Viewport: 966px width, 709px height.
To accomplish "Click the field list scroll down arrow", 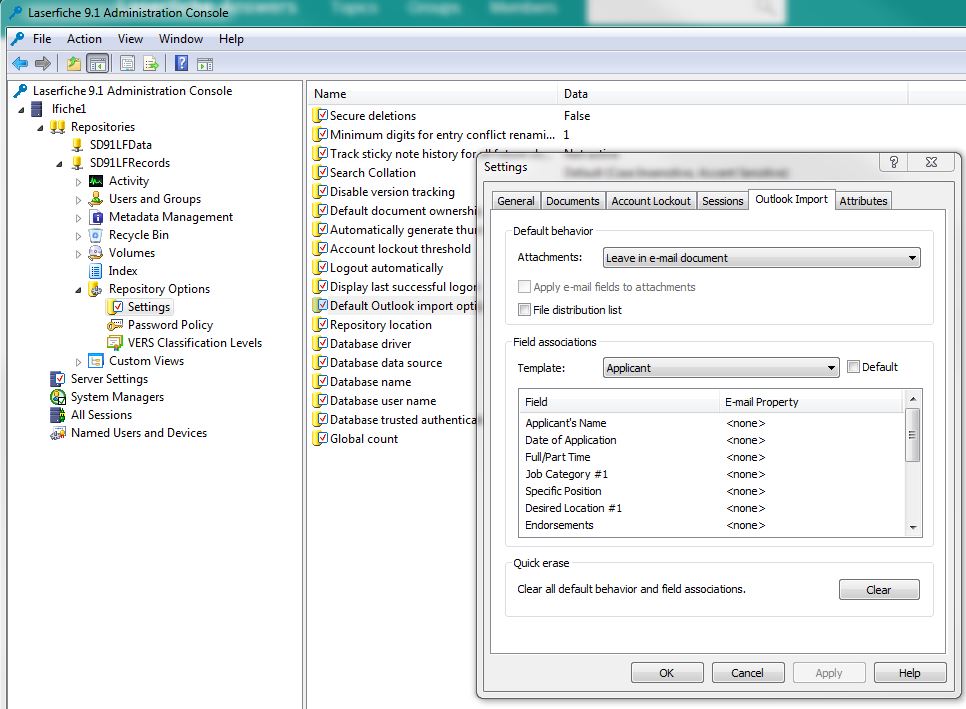I will coord(913,528).
